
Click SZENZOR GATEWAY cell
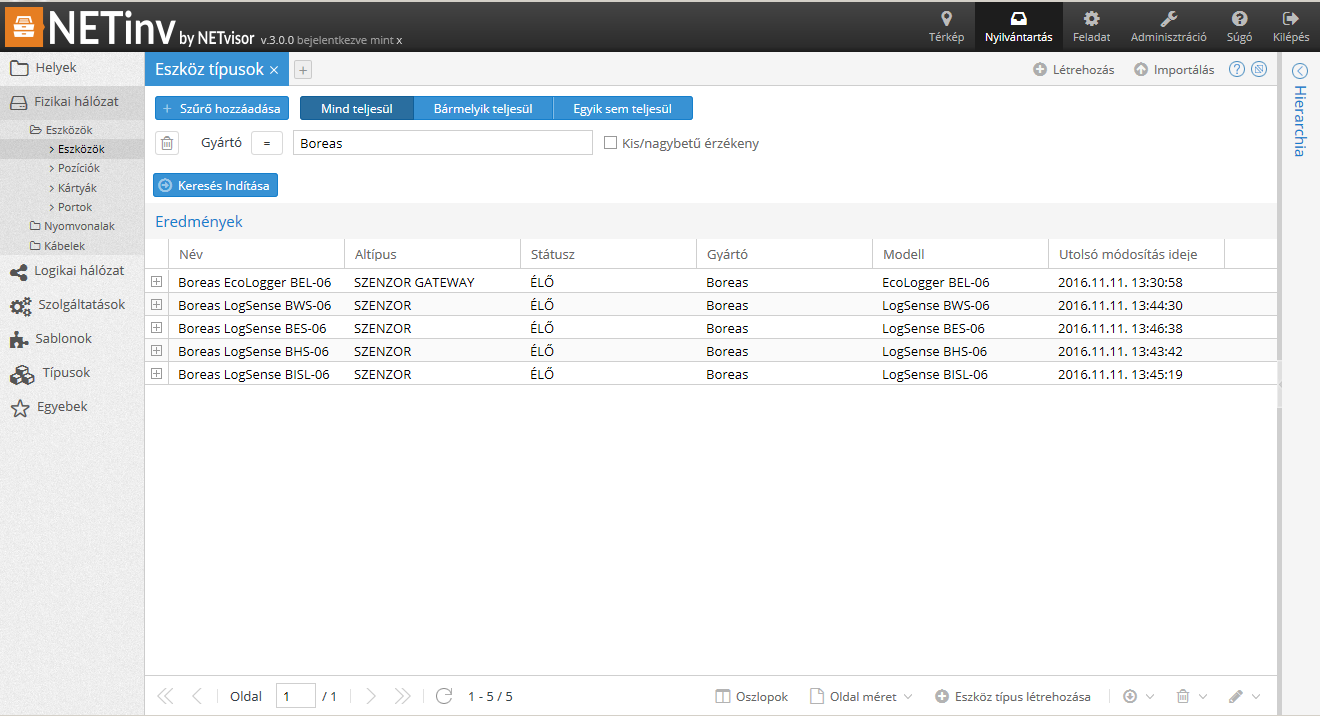(x=432, y=282)
